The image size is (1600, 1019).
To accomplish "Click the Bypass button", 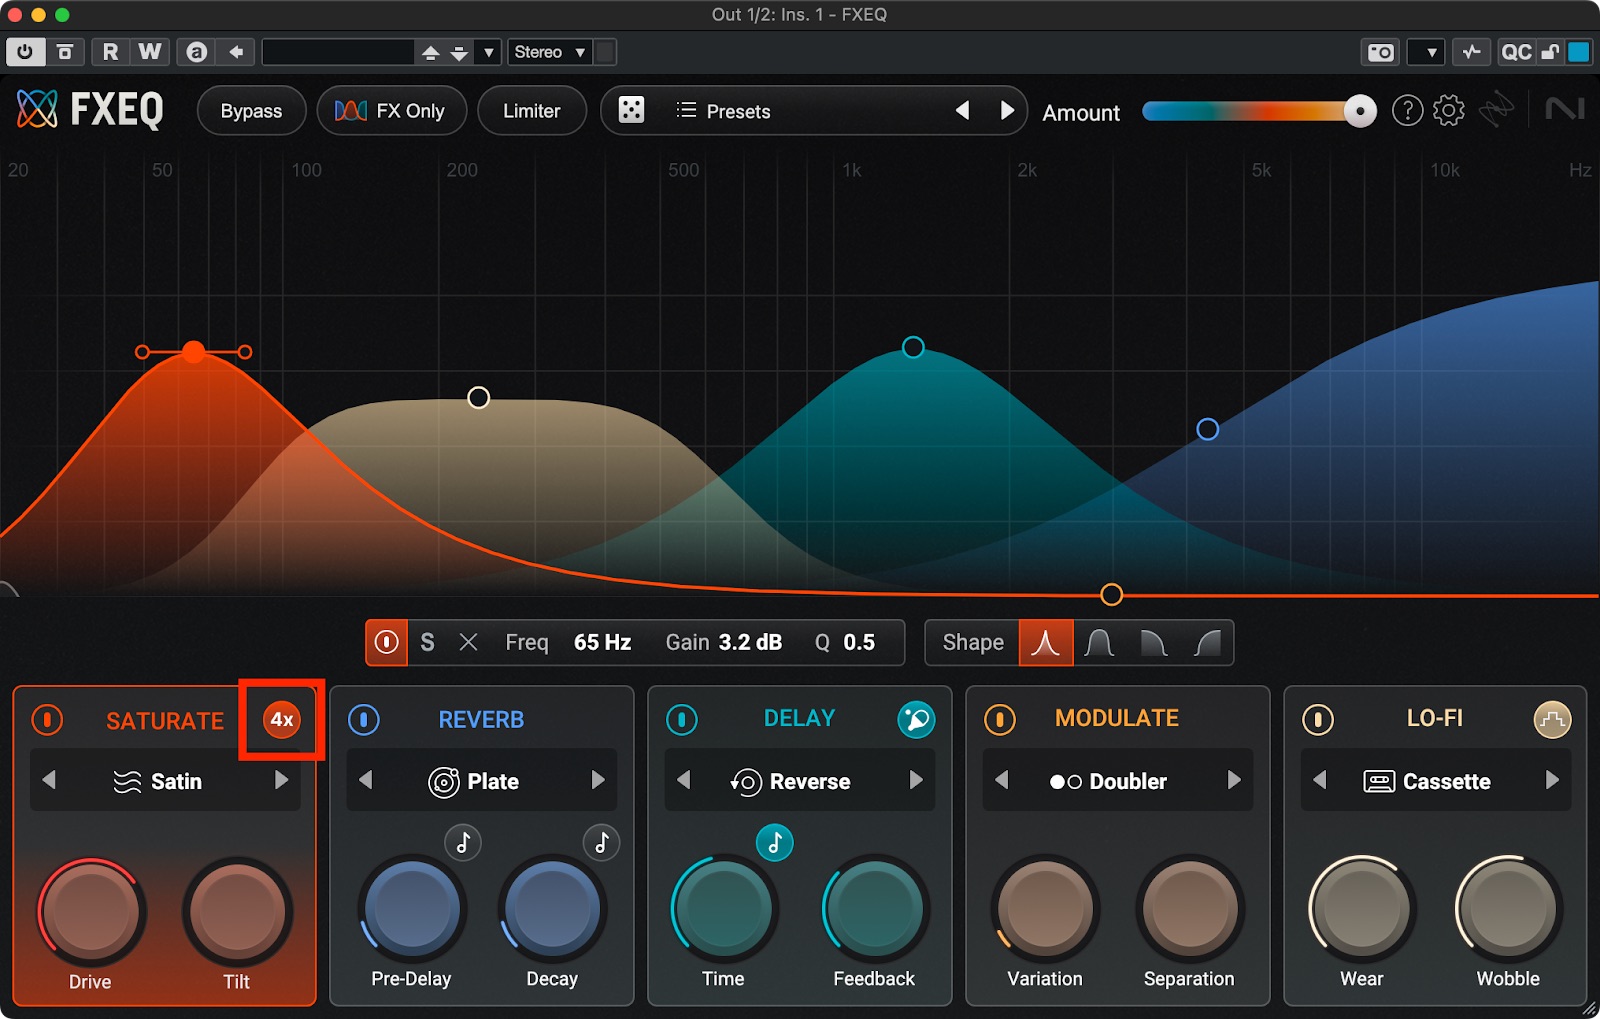I will (251, 111).
